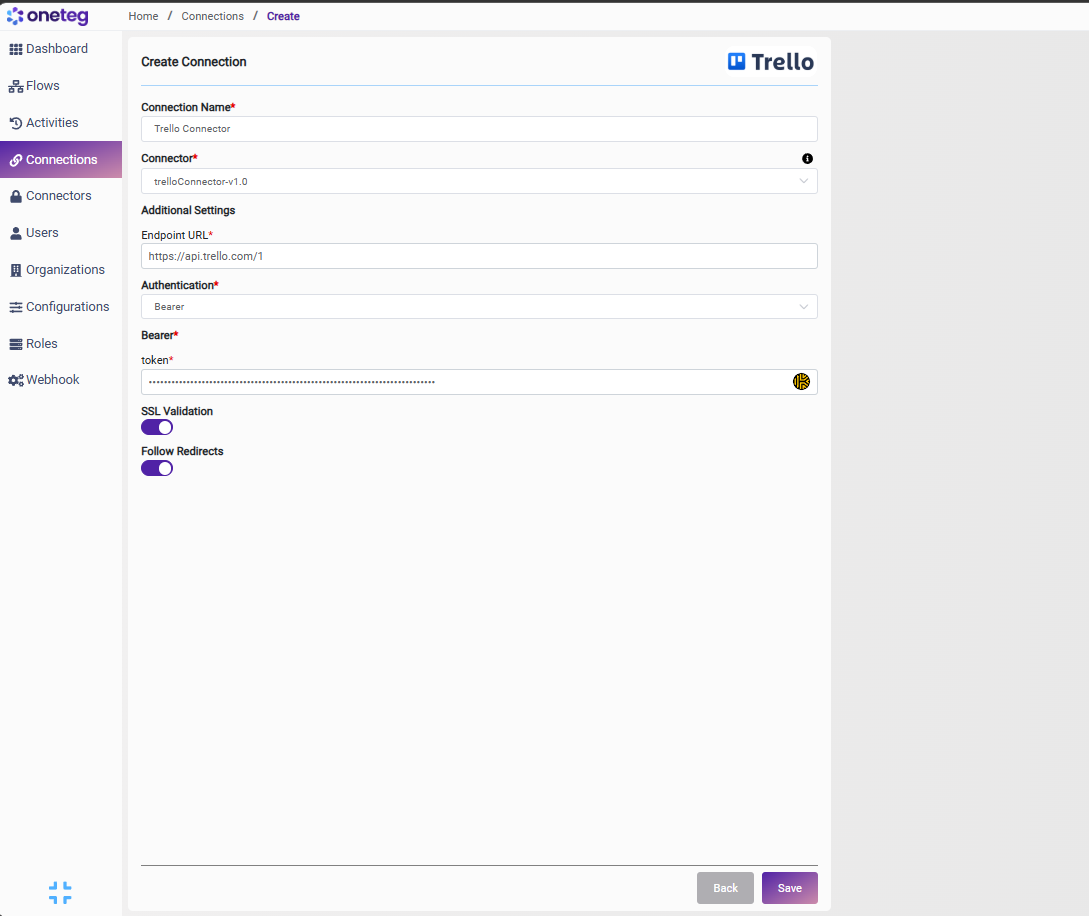This screenshot has height=916, width=1089.
Task: Click the Connections breadcrumb link
Action: click(x=213, y=16)
